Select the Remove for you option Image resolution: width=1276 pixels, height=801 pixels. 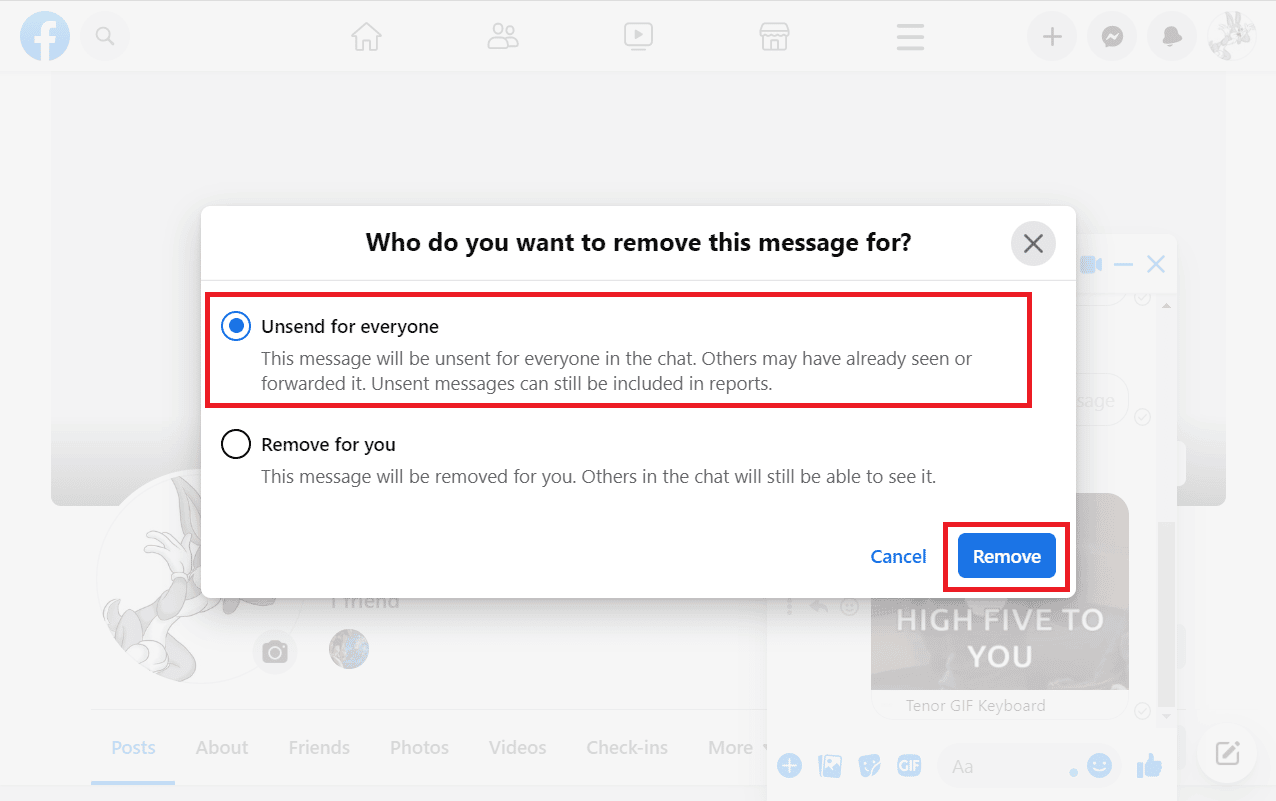coord(236,444)
